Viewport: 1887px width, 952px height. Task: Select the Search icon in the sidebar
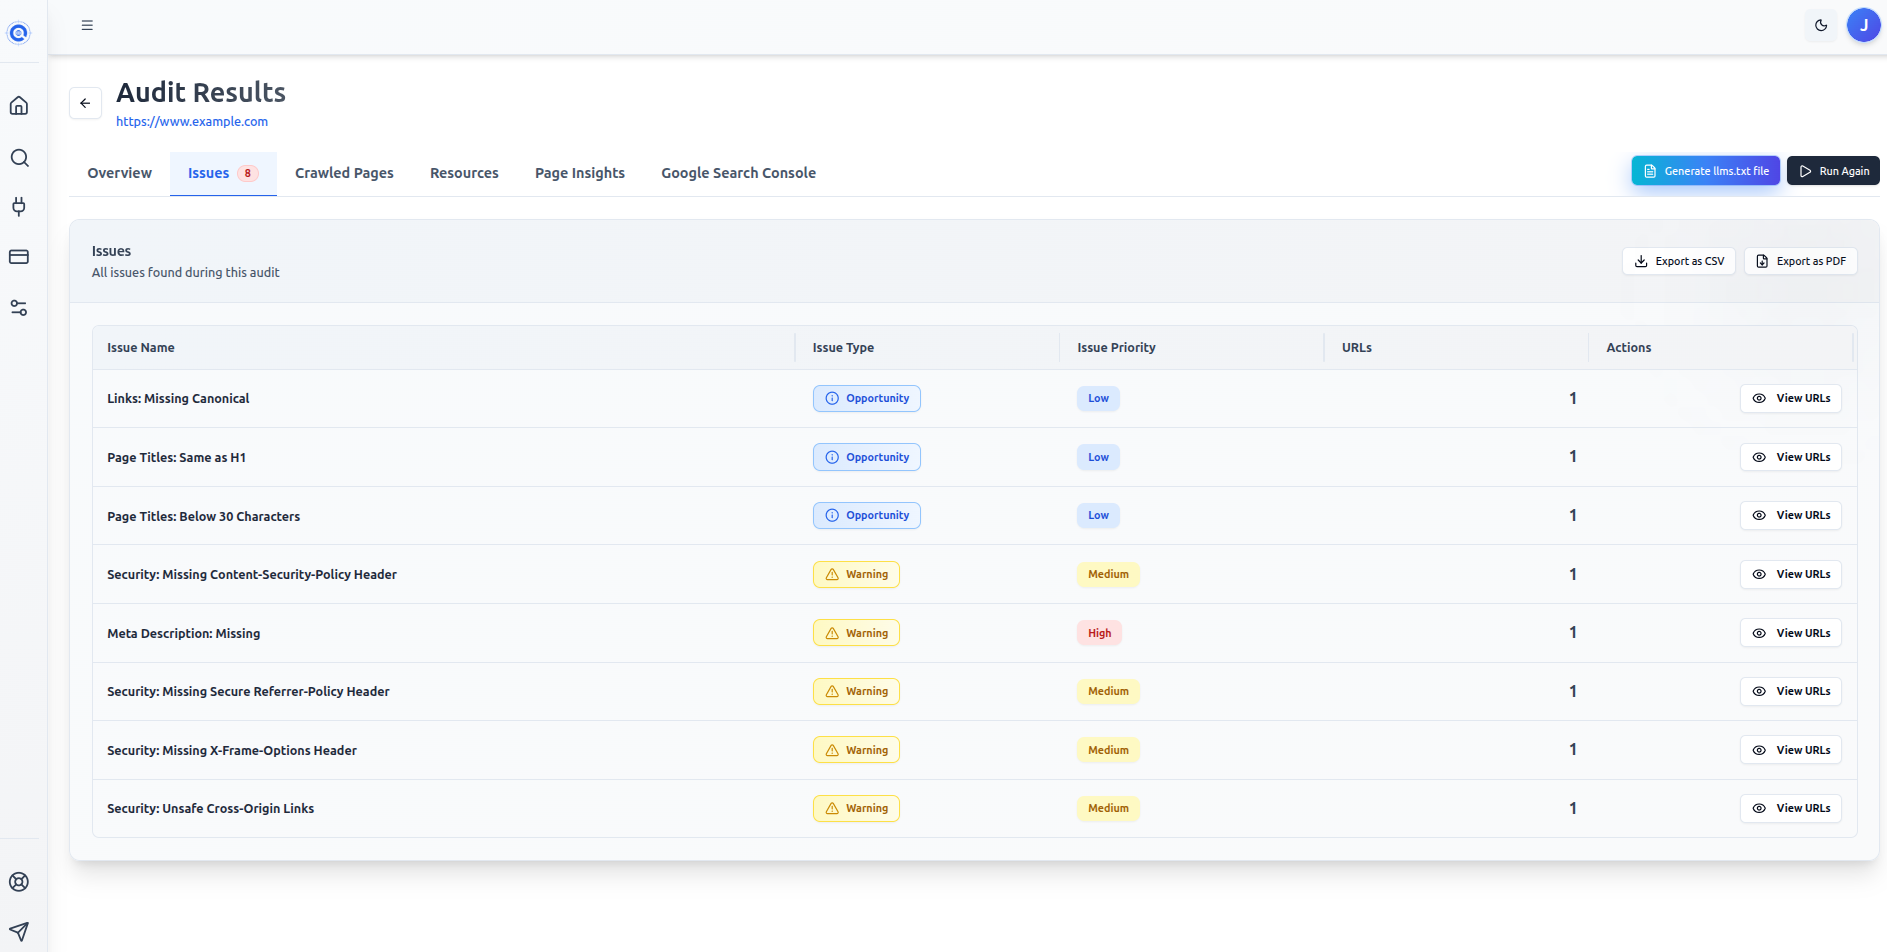(x=19, y=157)
